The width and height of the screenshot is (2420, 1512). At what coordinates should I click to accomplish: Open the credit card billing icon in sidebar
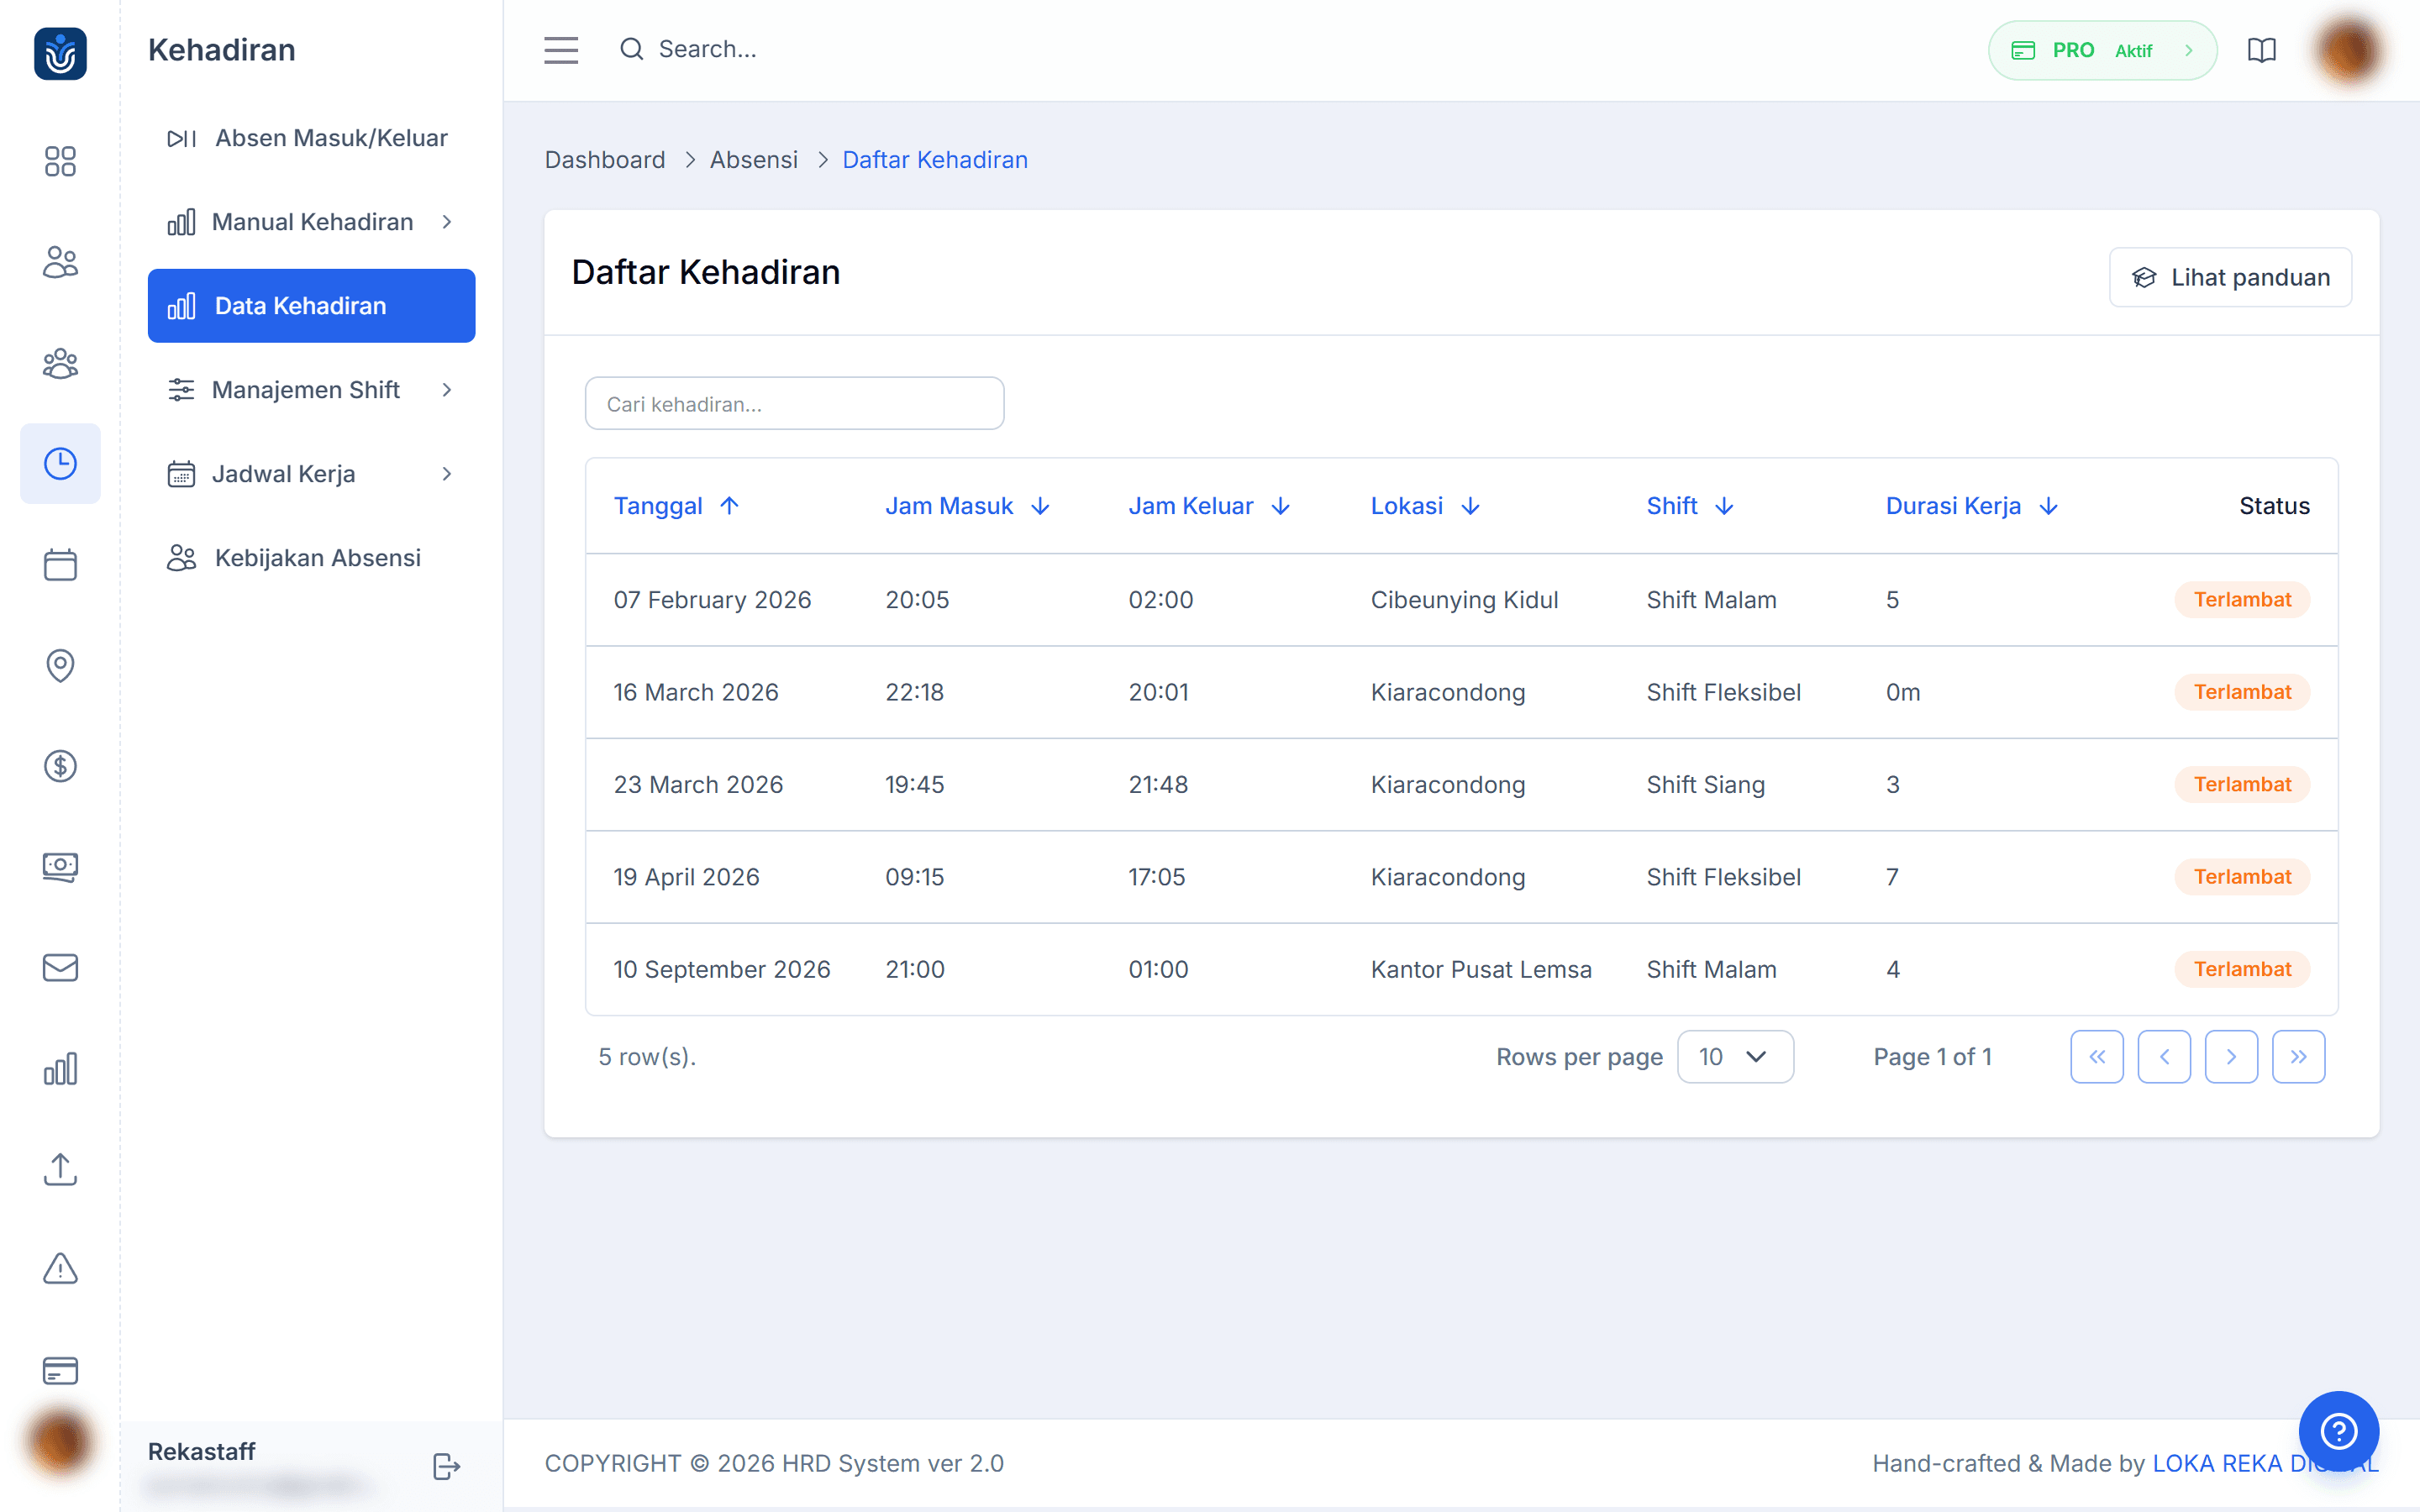(x=60, y=1370)
